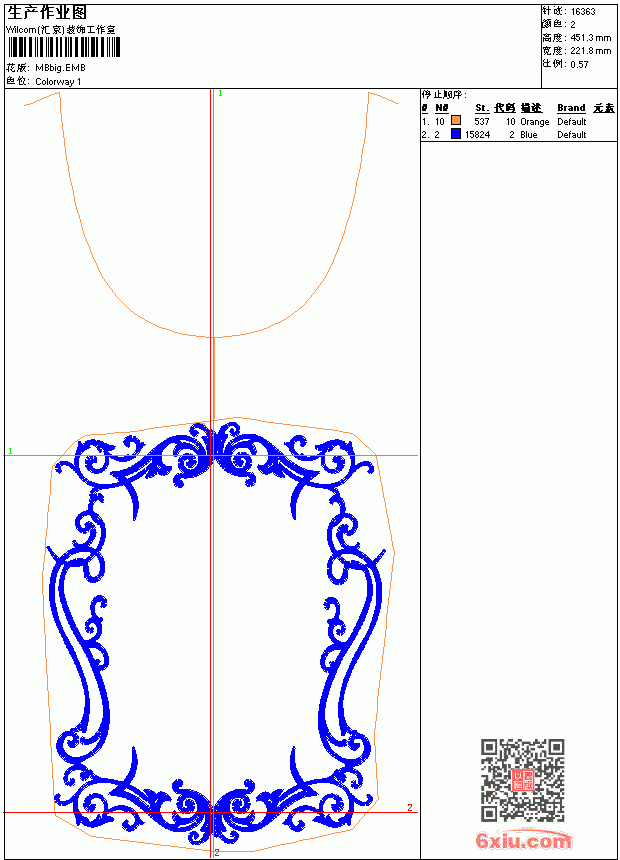620x860 pixels.
Task: Click the MBbig.EMB file name
Action: (x=60, y=68)
